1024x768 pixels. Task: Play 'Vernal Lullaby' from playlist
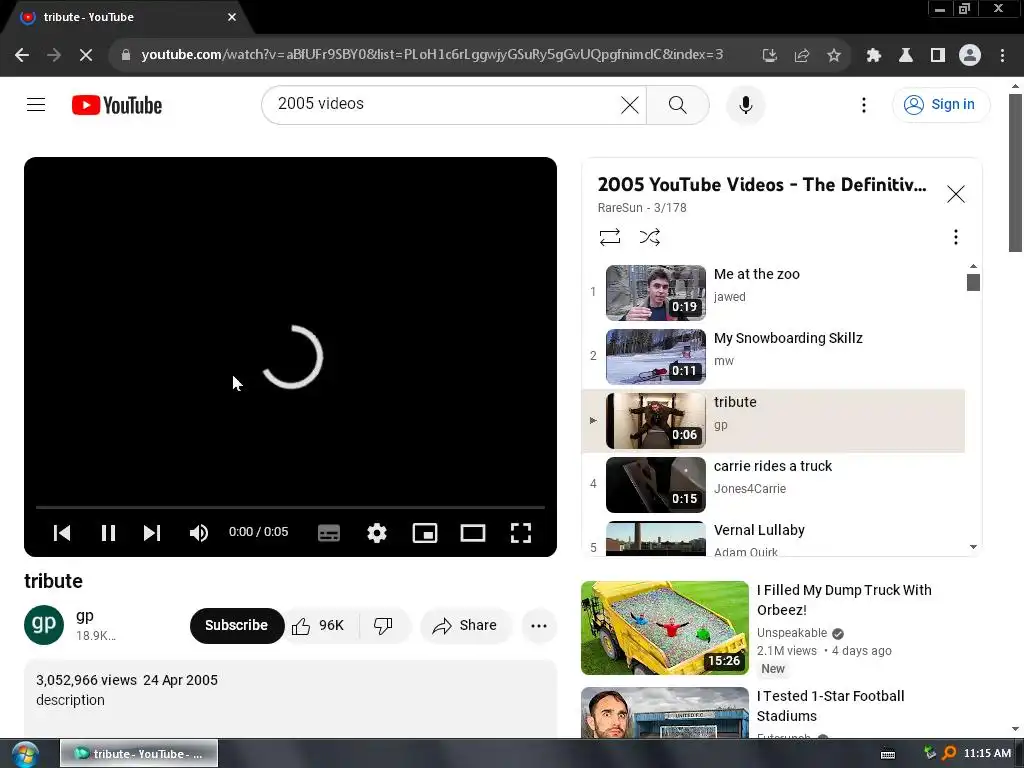tap(773, 537)
